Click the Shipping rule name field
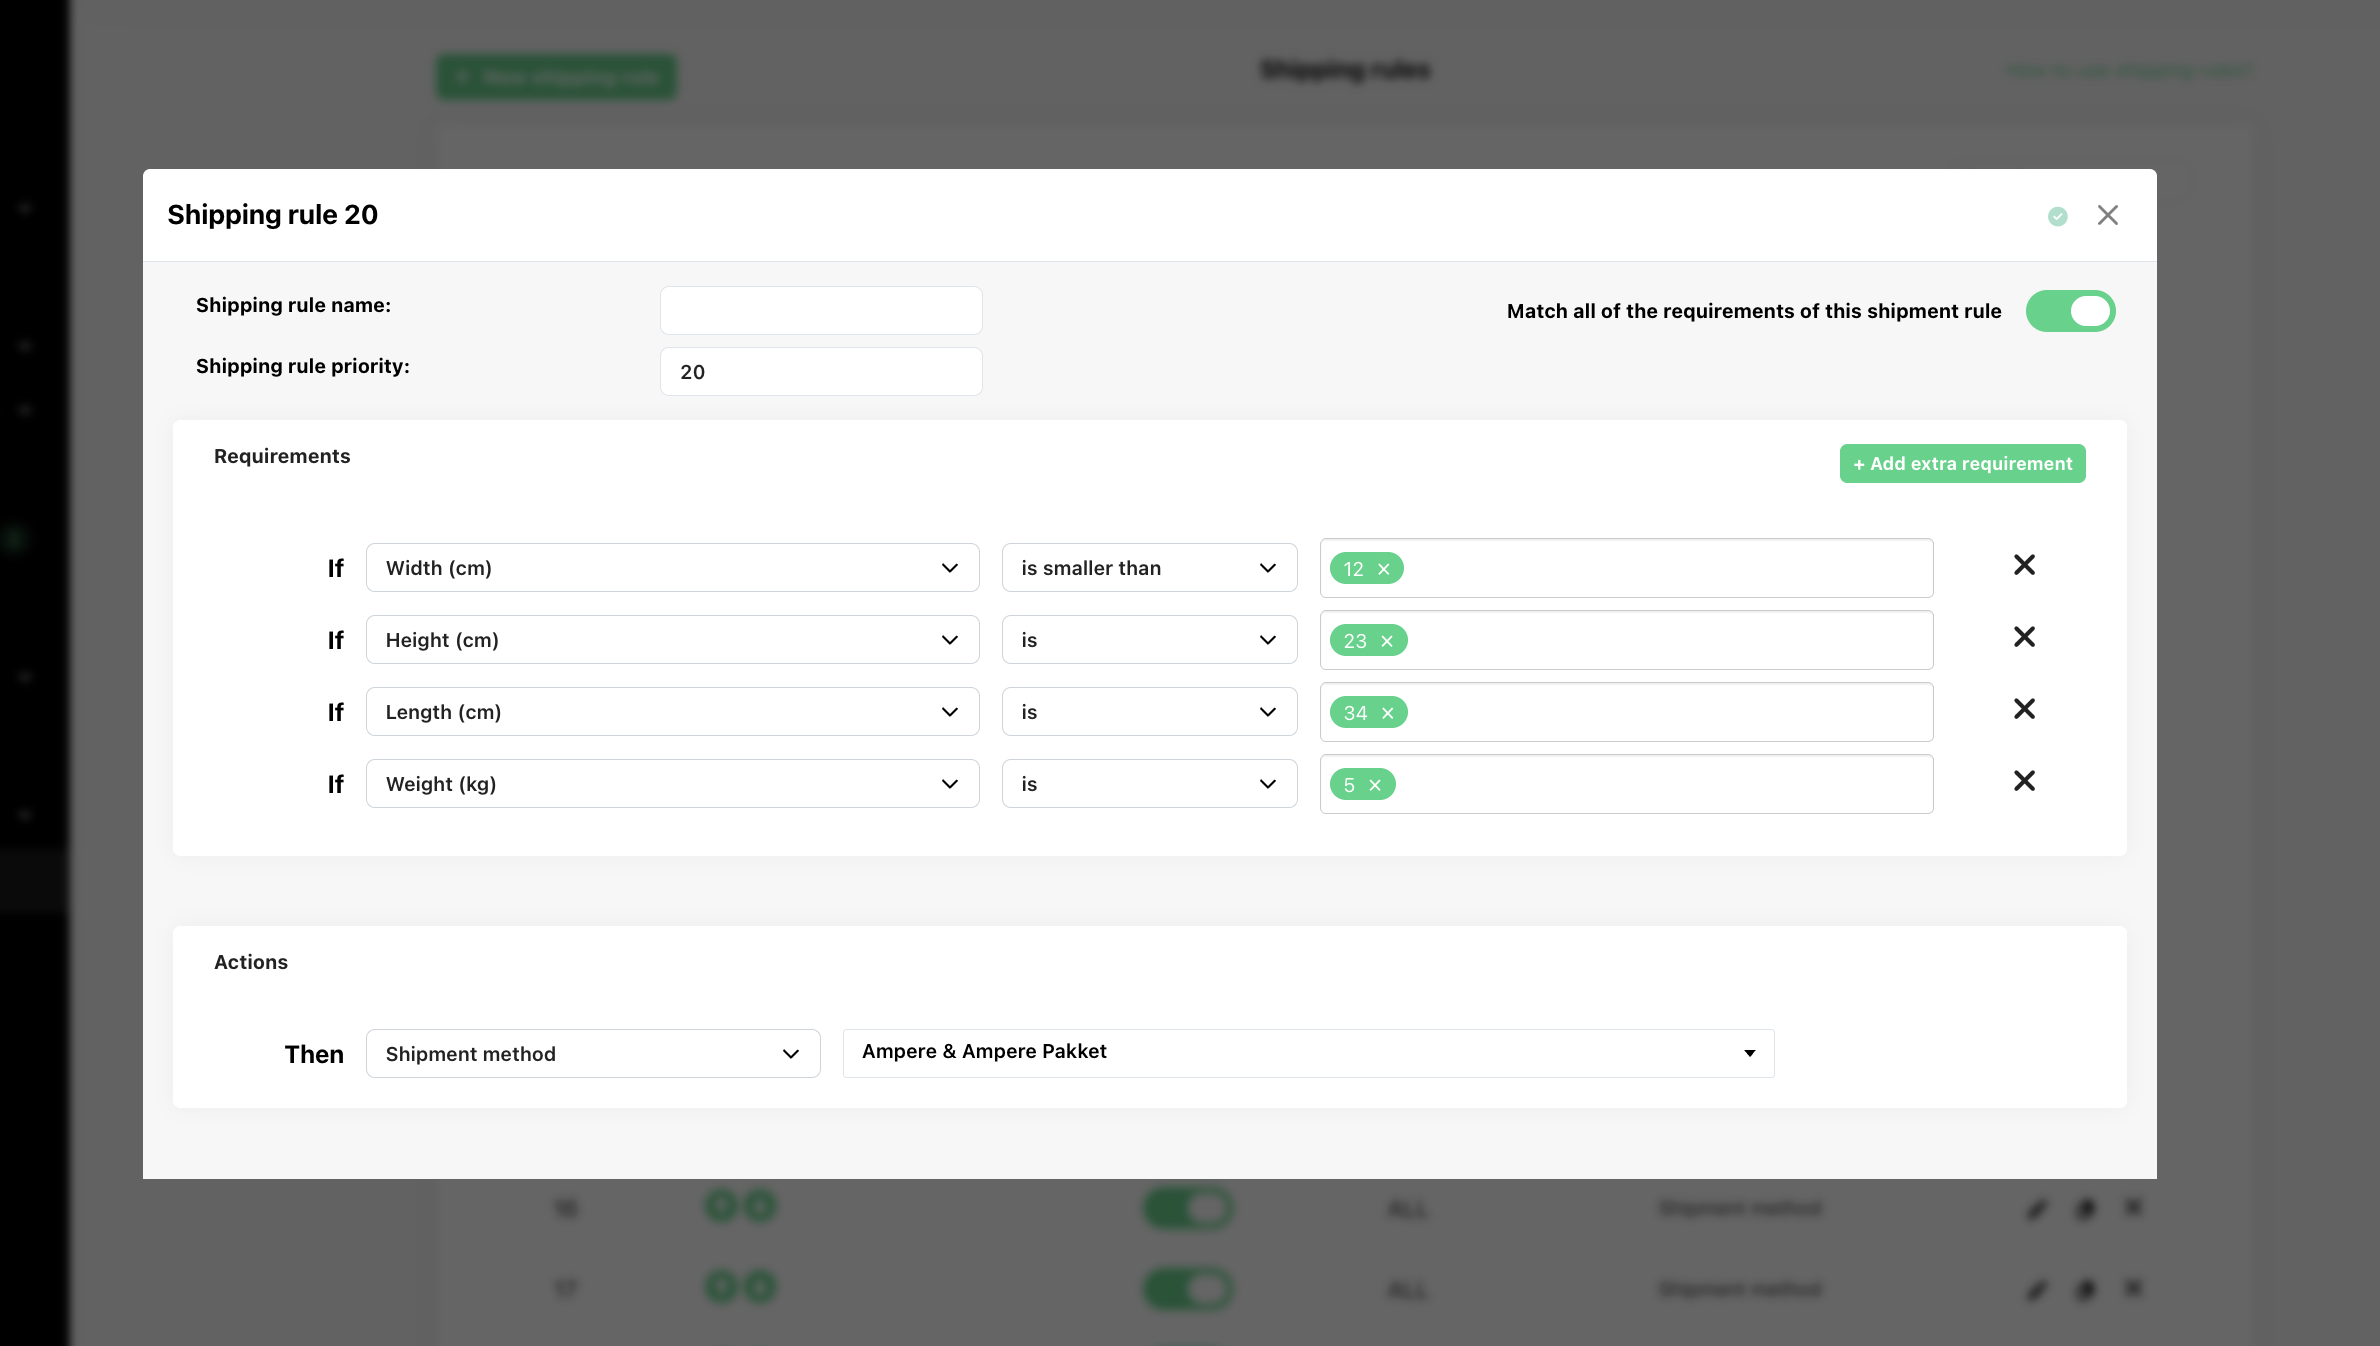The height and width of the screenshot is (1346, 2380). tap(821, 310)
